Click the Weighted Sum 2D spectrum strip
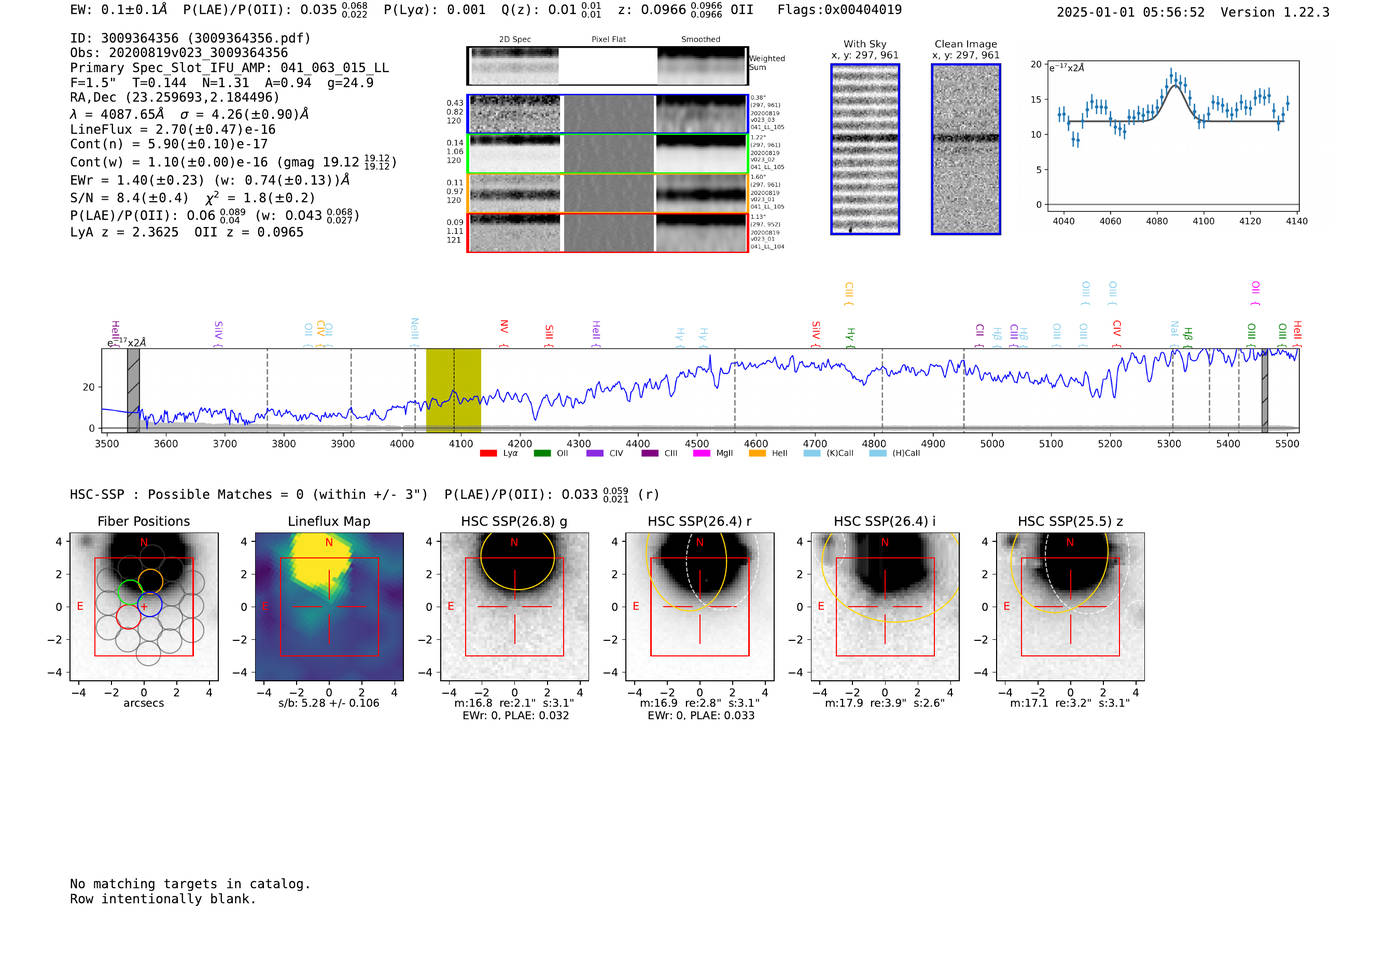 tap(608, 66)
